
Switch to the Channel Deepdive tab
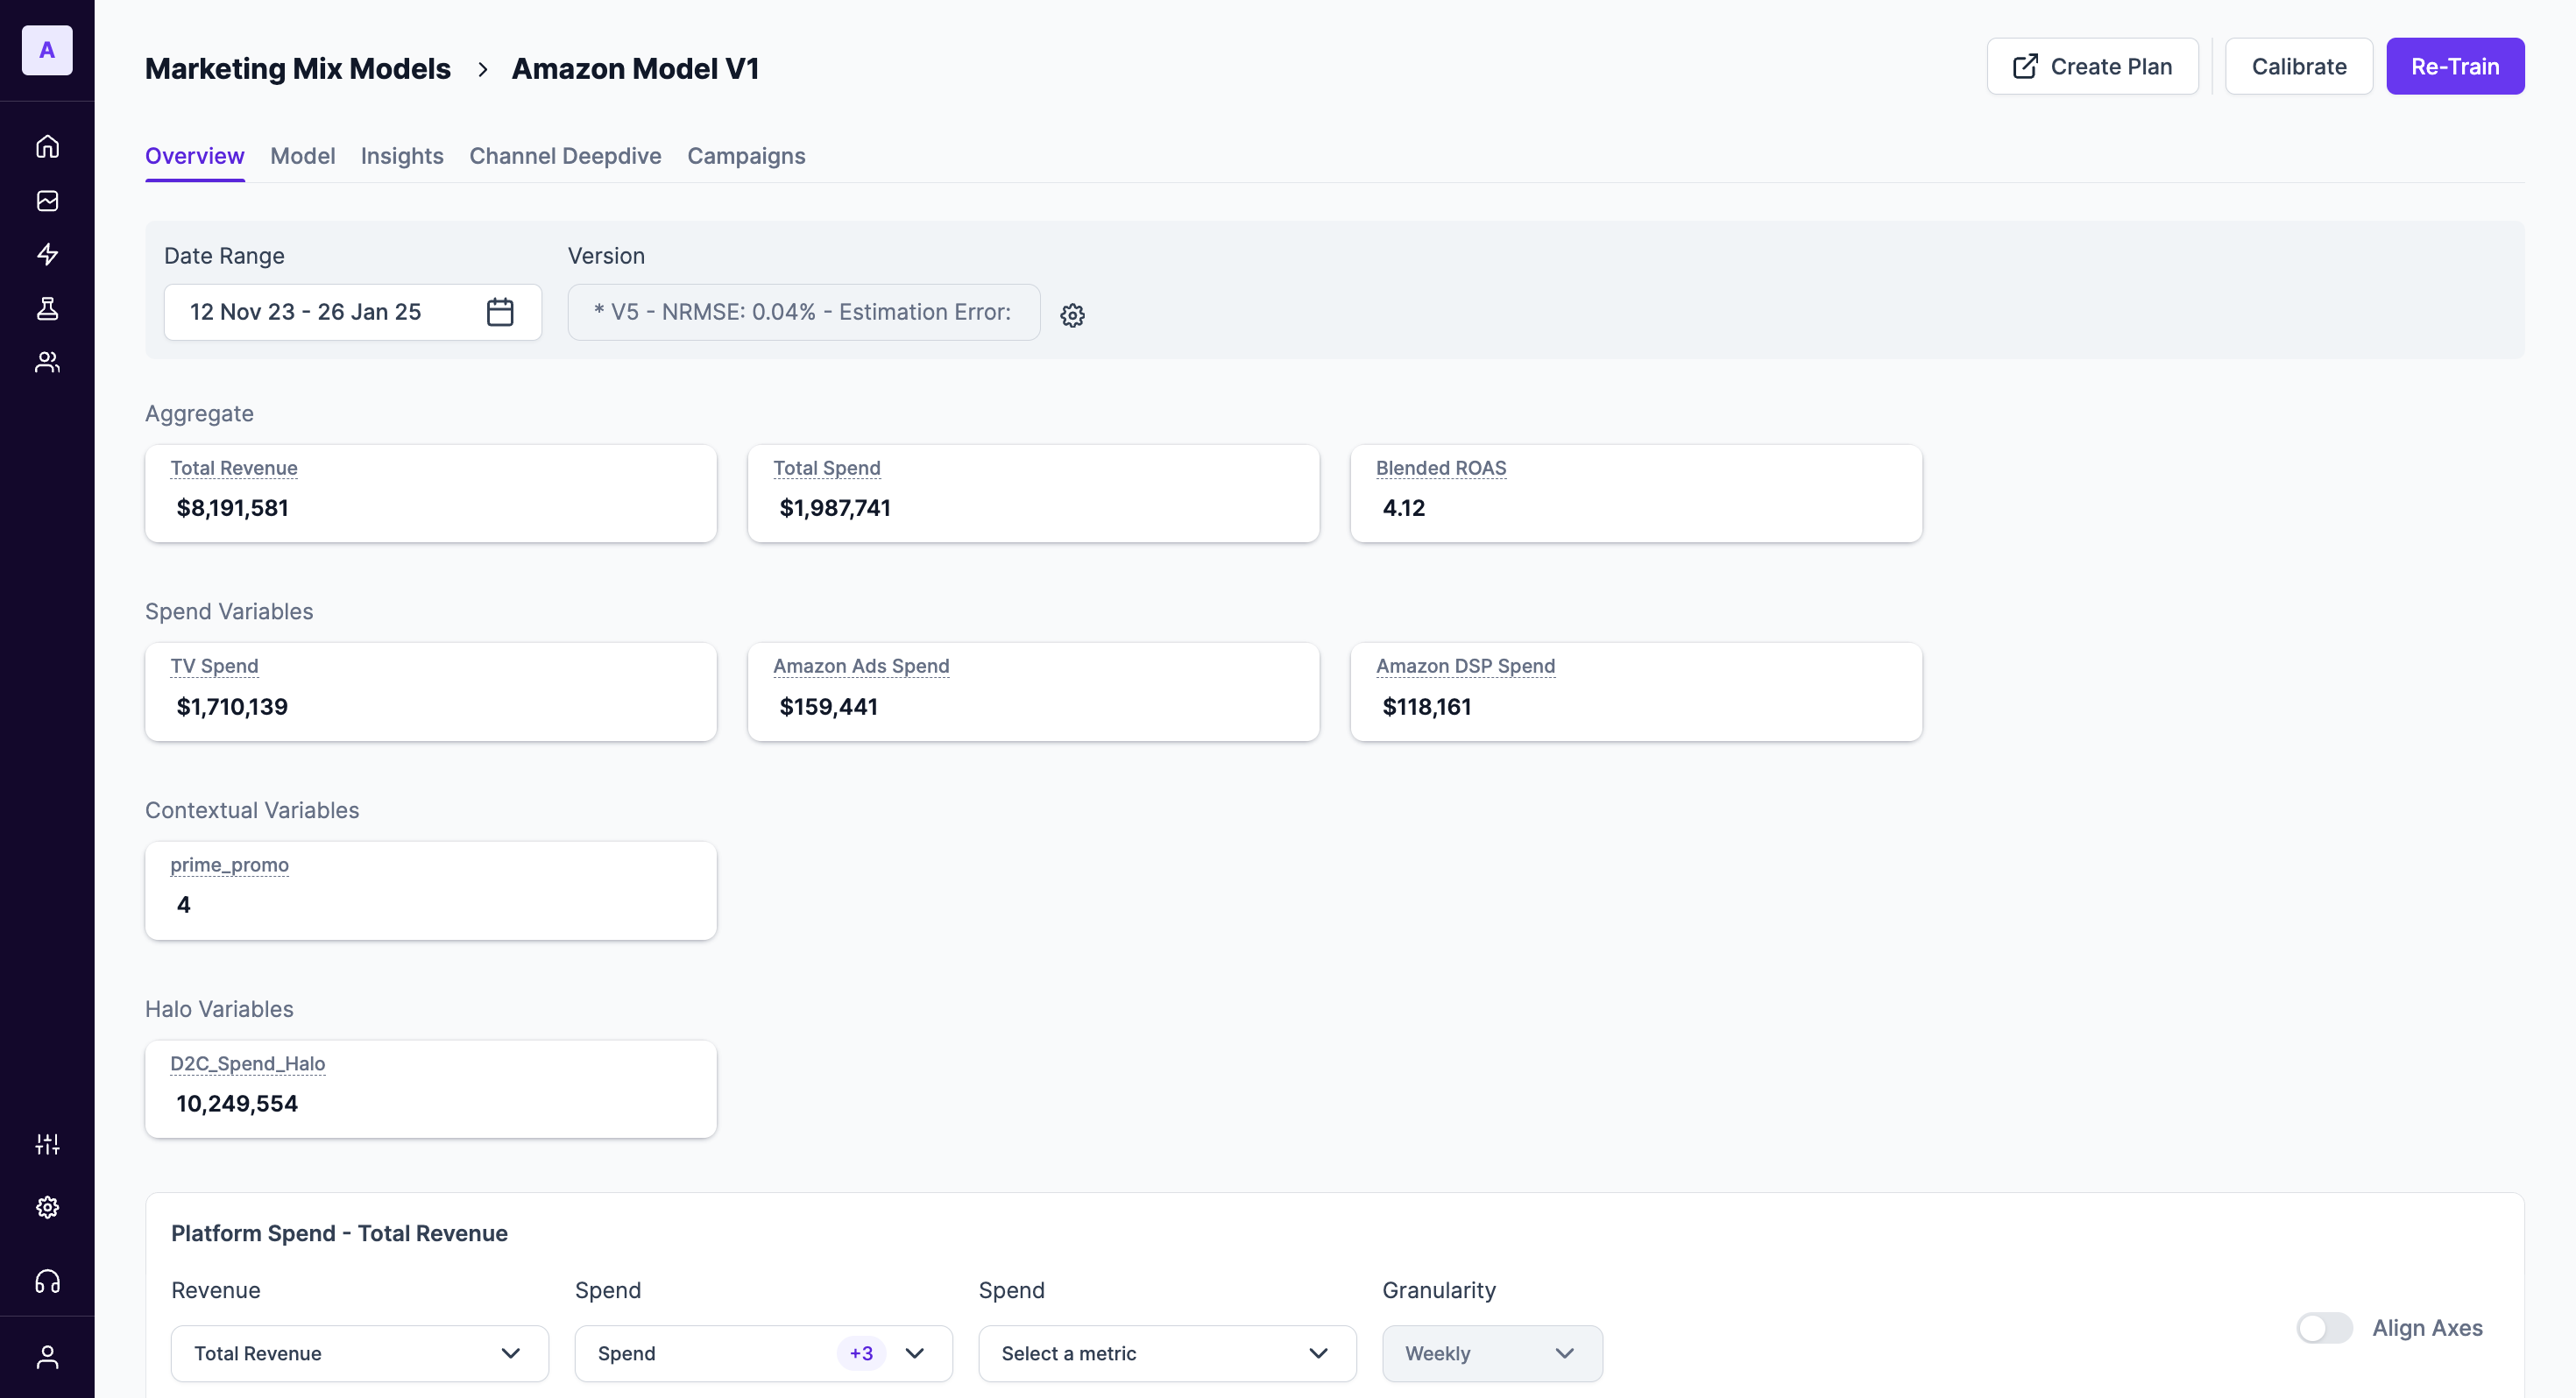565,156
